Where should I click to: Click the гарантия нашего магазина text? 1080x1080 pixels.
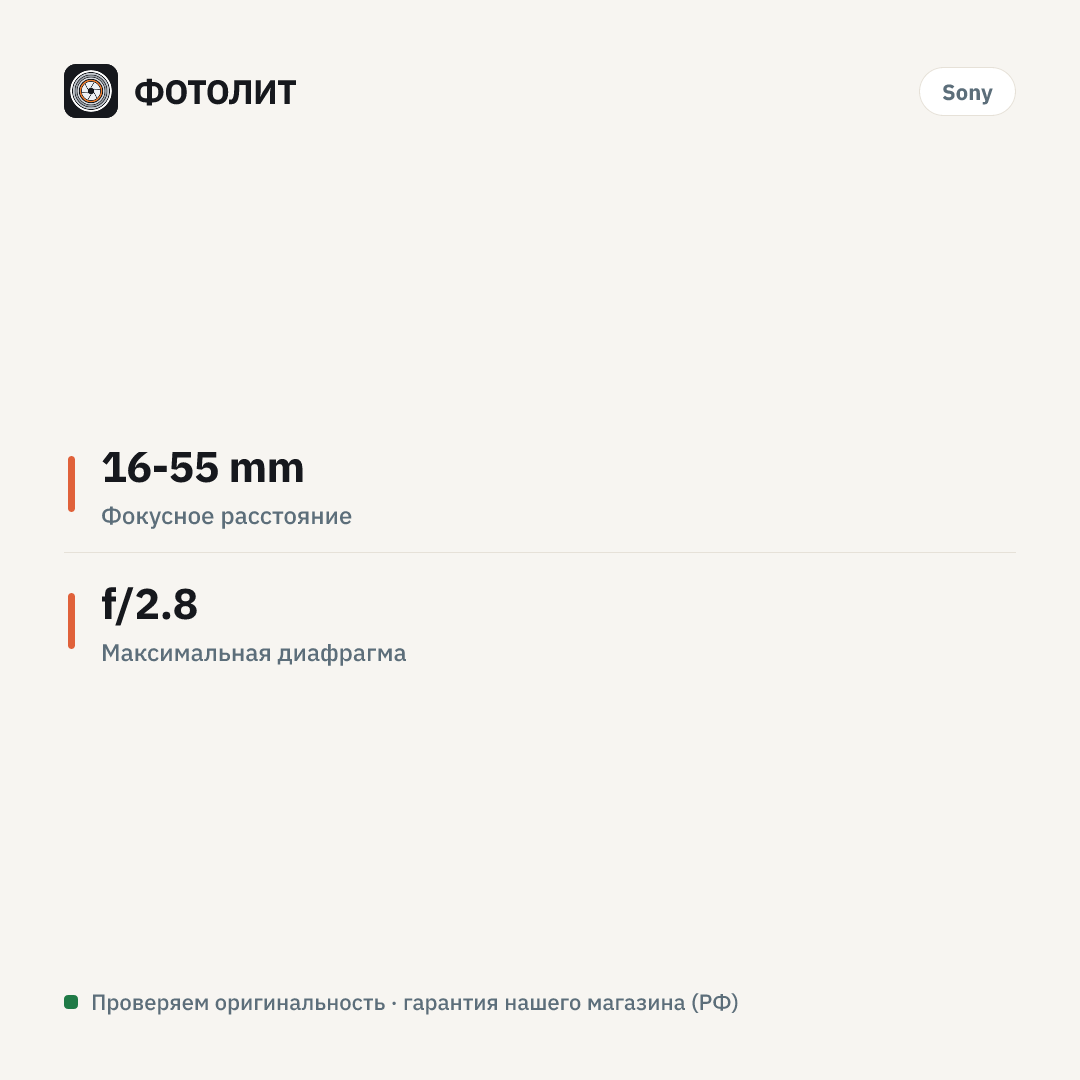(x=544, y=1003)
